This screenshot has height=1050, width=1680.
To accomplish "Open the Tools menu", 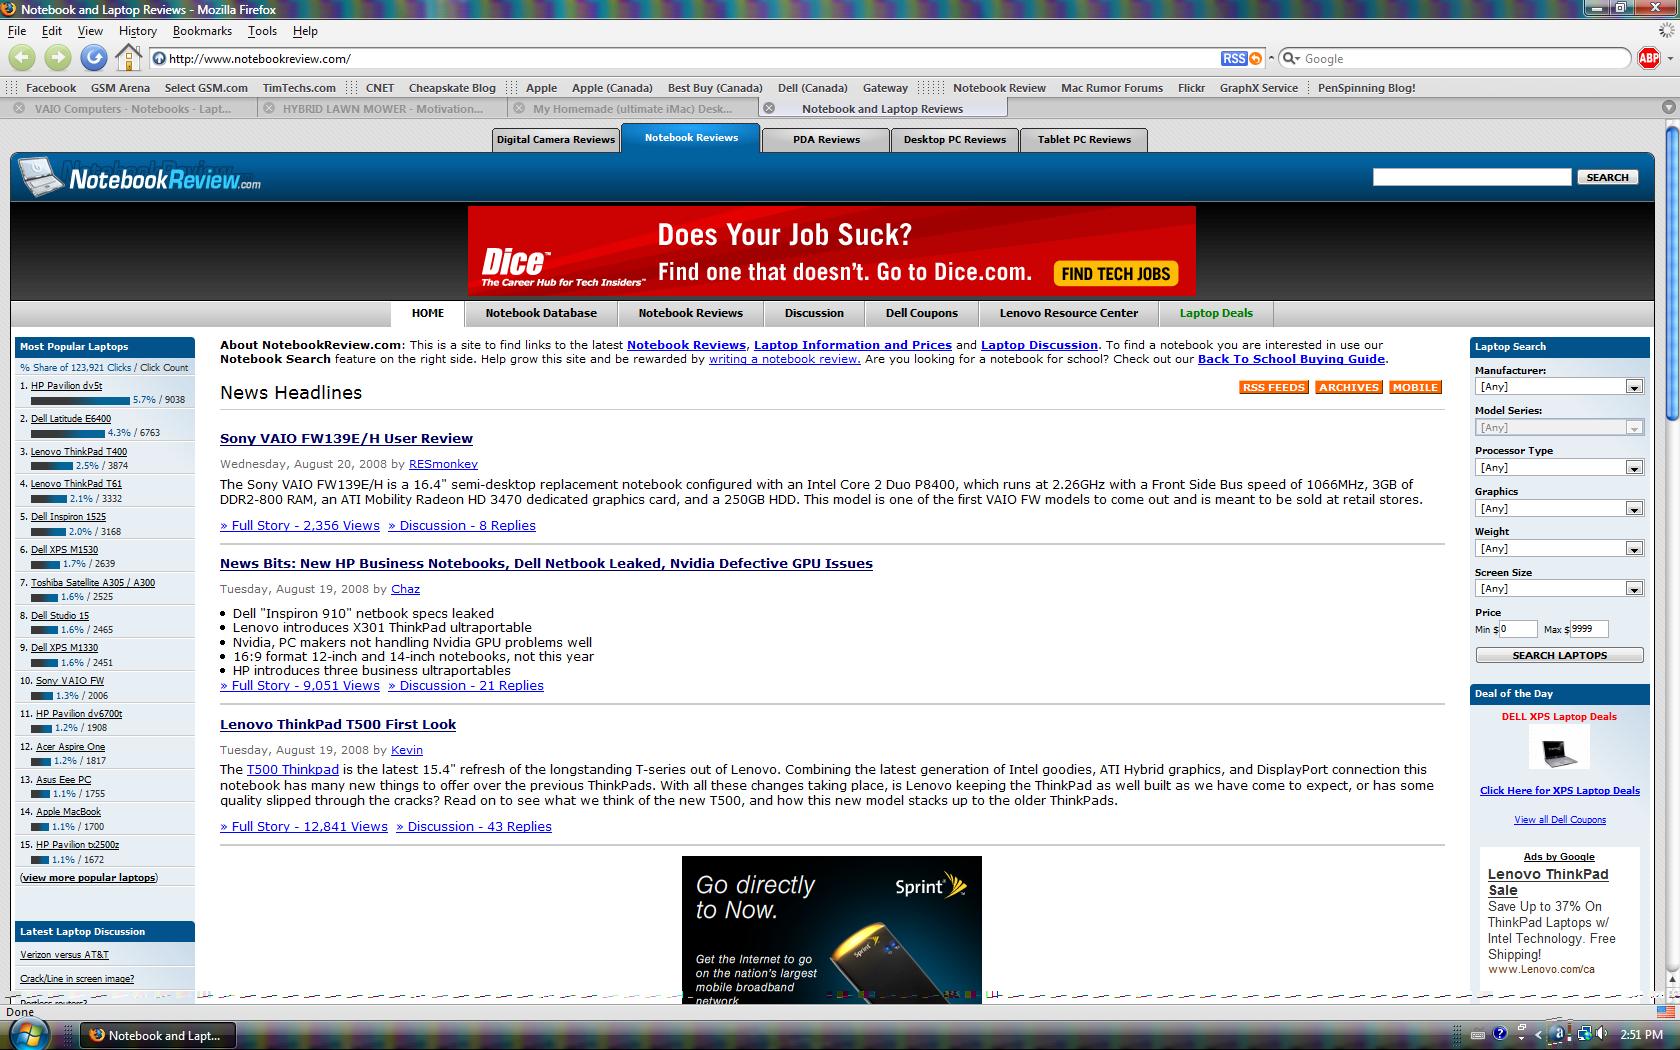I will click(x=262, y=31).
